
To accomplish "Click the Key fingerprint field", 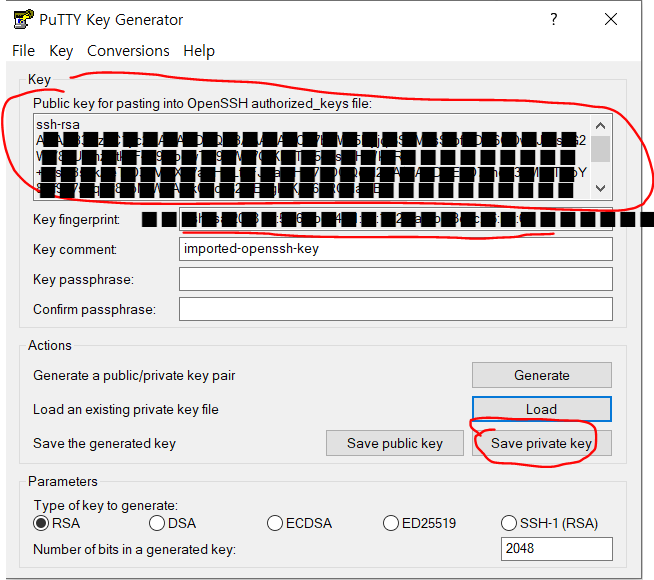I will point(395,219).
